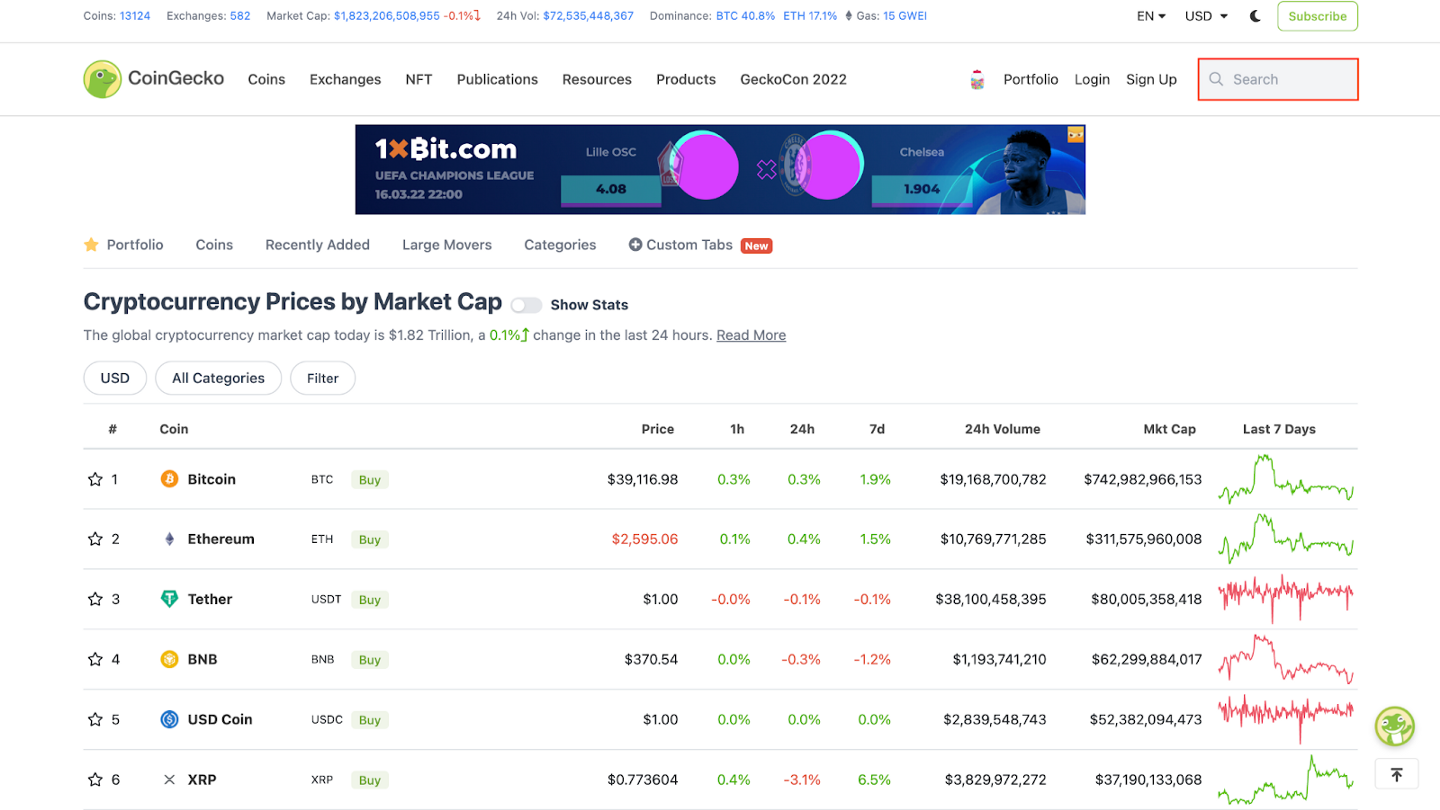
Task: Click the magnifier icon in Search
Action: [x=1216, y=79]
